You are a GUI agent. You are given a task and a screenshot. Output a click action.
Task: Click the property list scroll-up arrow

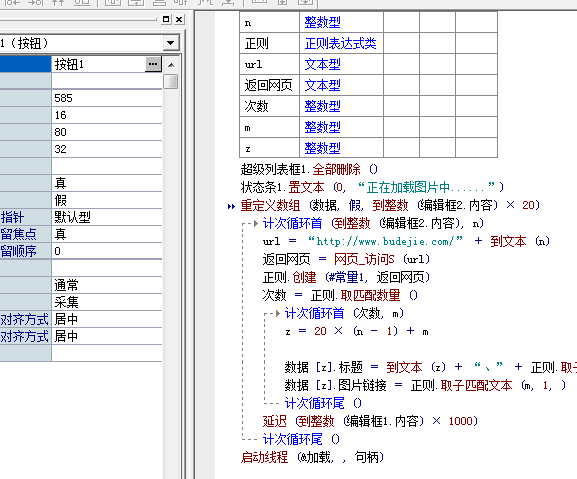click(x=171, y=65)
